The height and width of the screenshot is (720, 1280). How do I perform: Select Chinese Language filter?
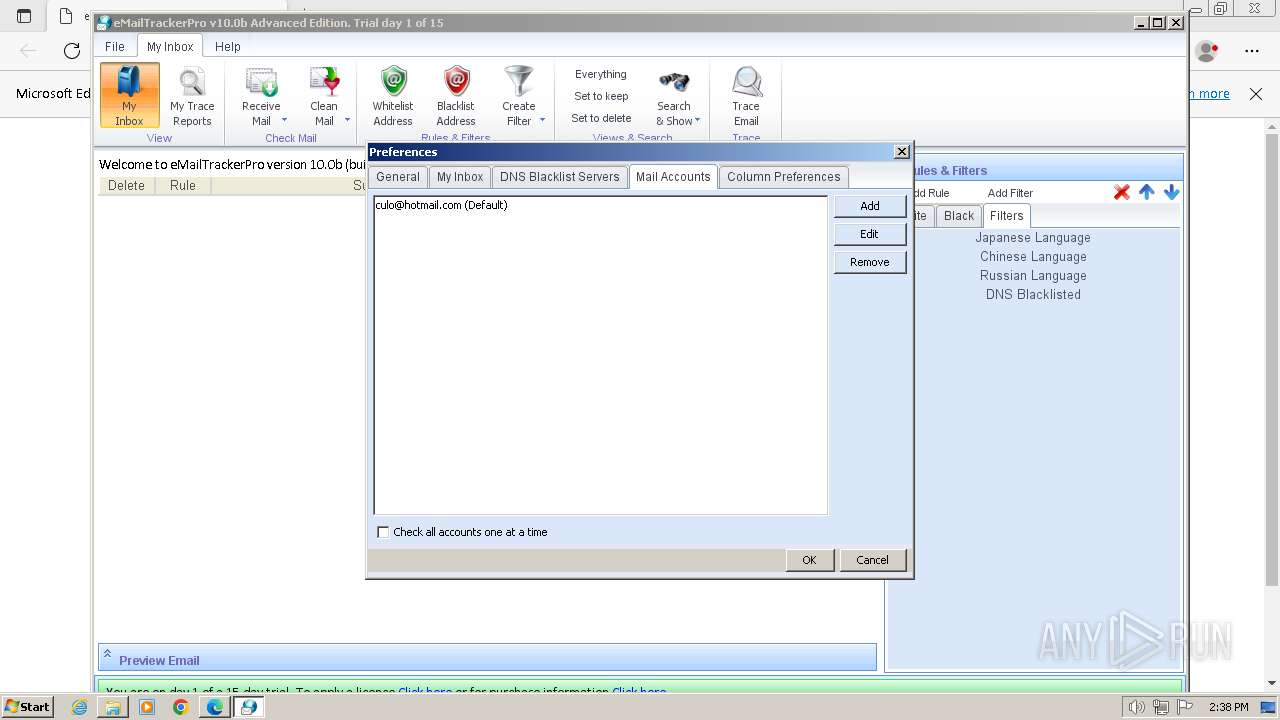(x=1033, y=257)
